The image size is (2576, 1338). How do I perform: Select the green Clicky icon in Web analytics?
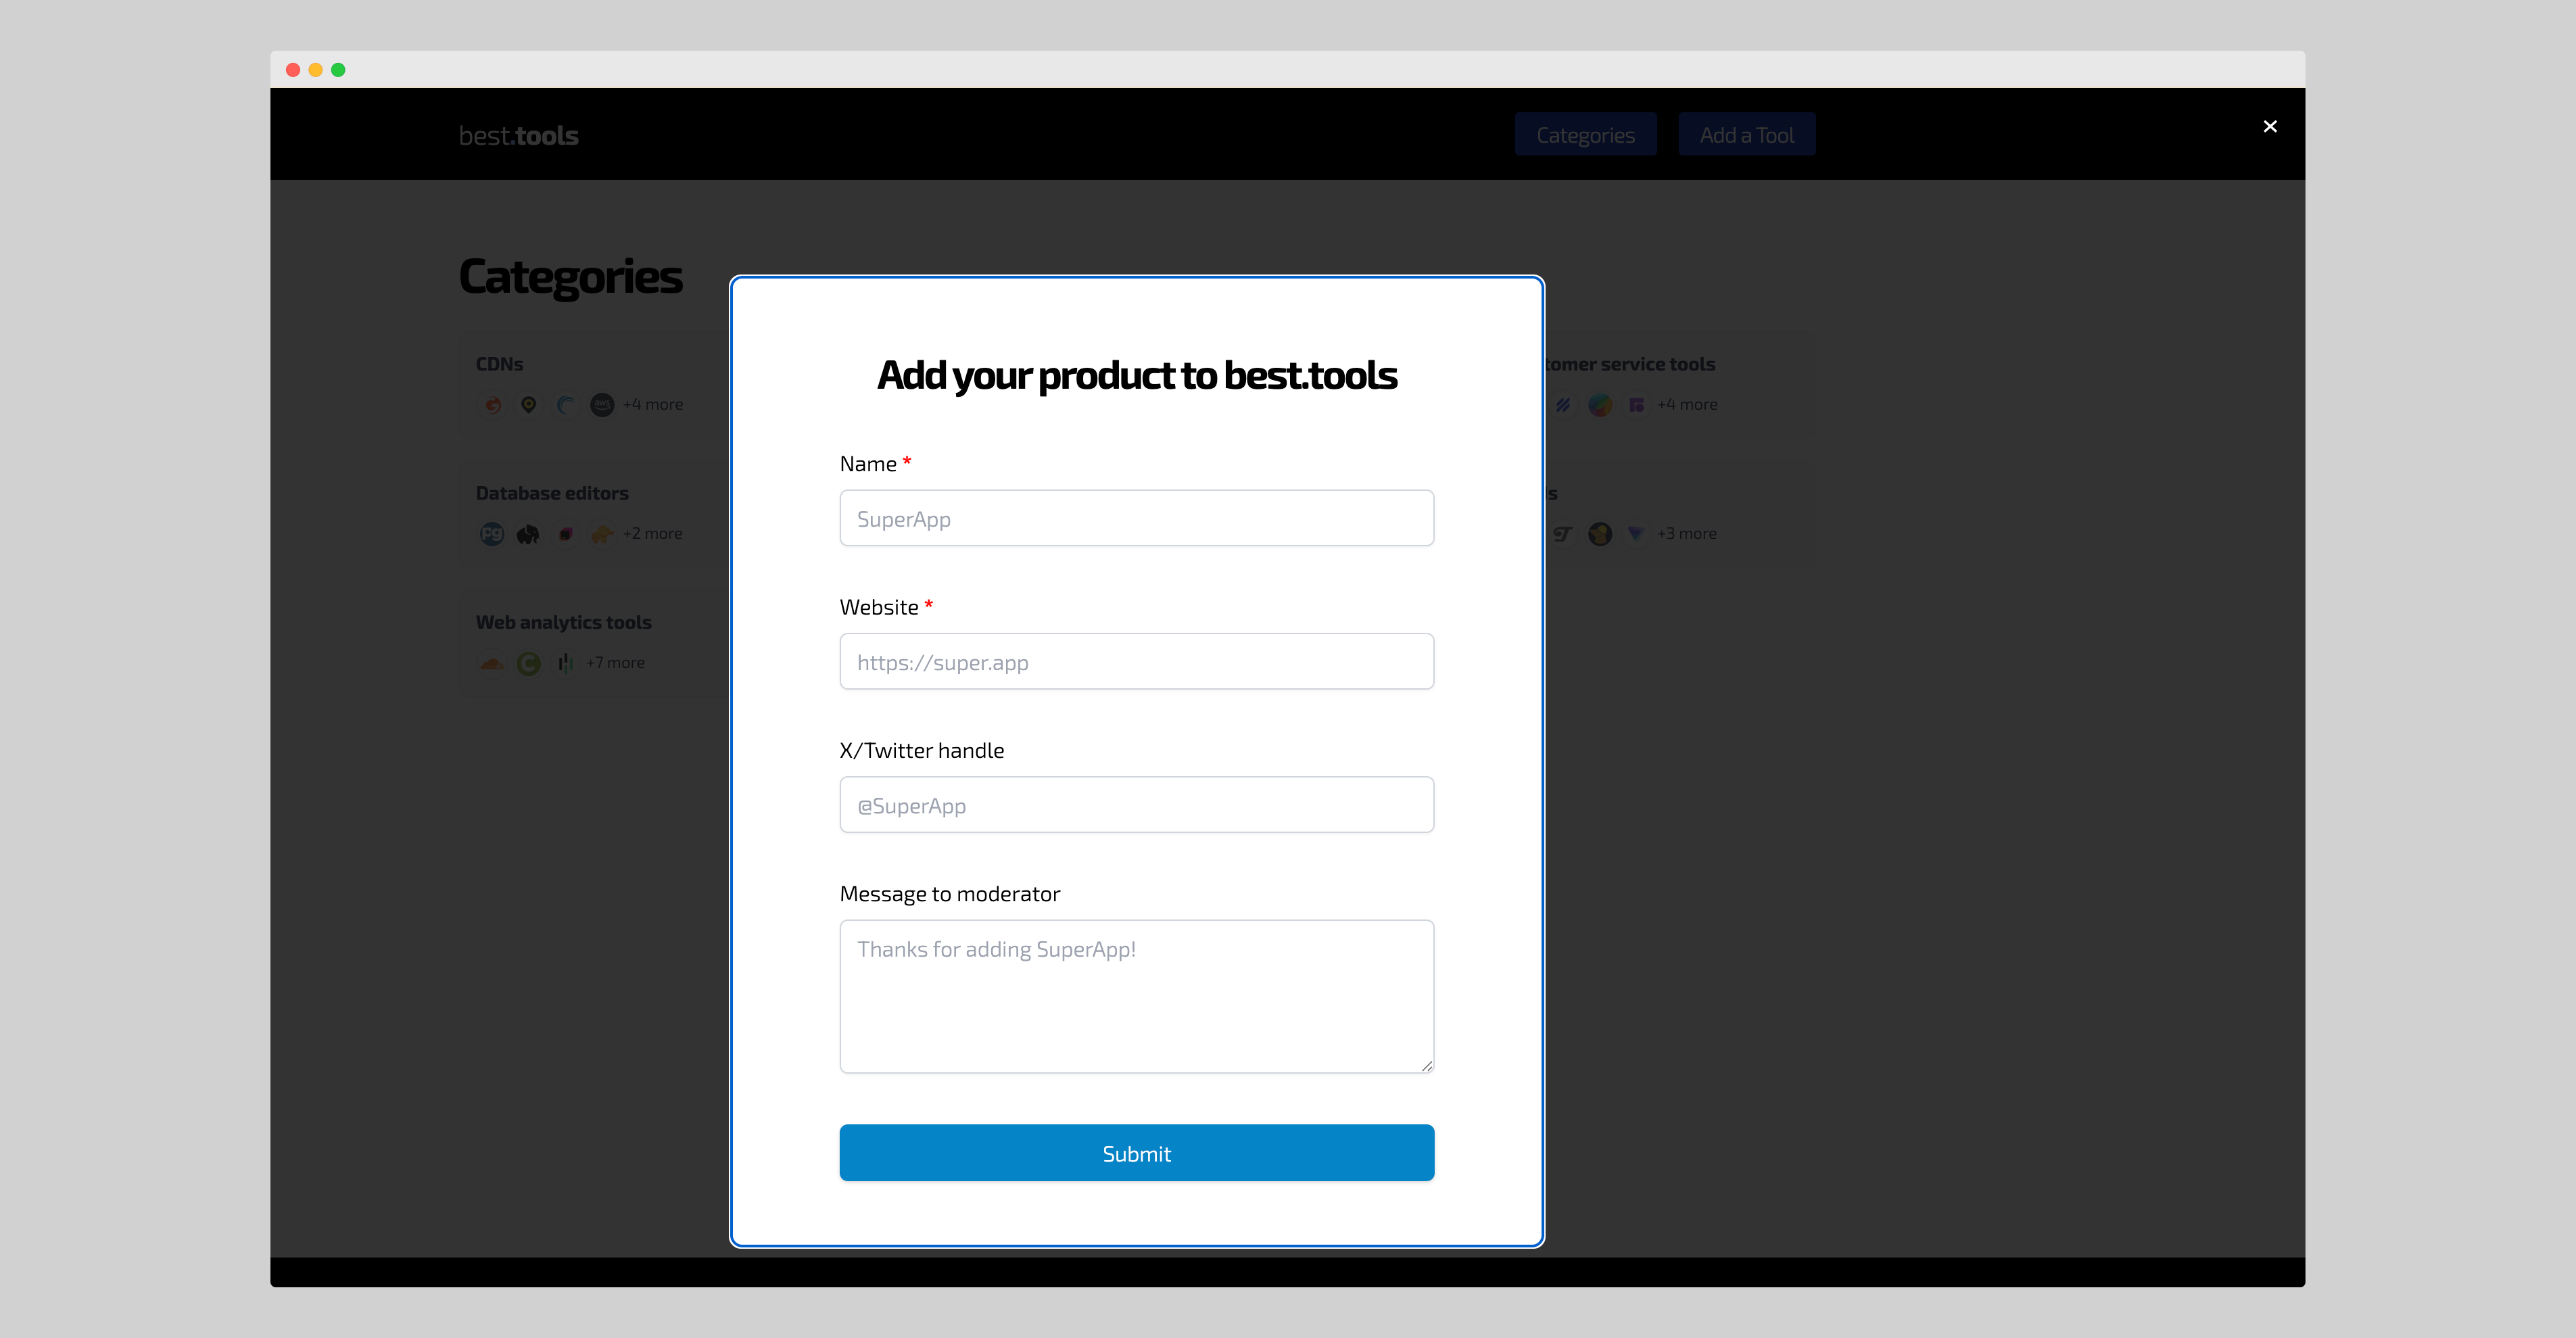click(528, 662)
